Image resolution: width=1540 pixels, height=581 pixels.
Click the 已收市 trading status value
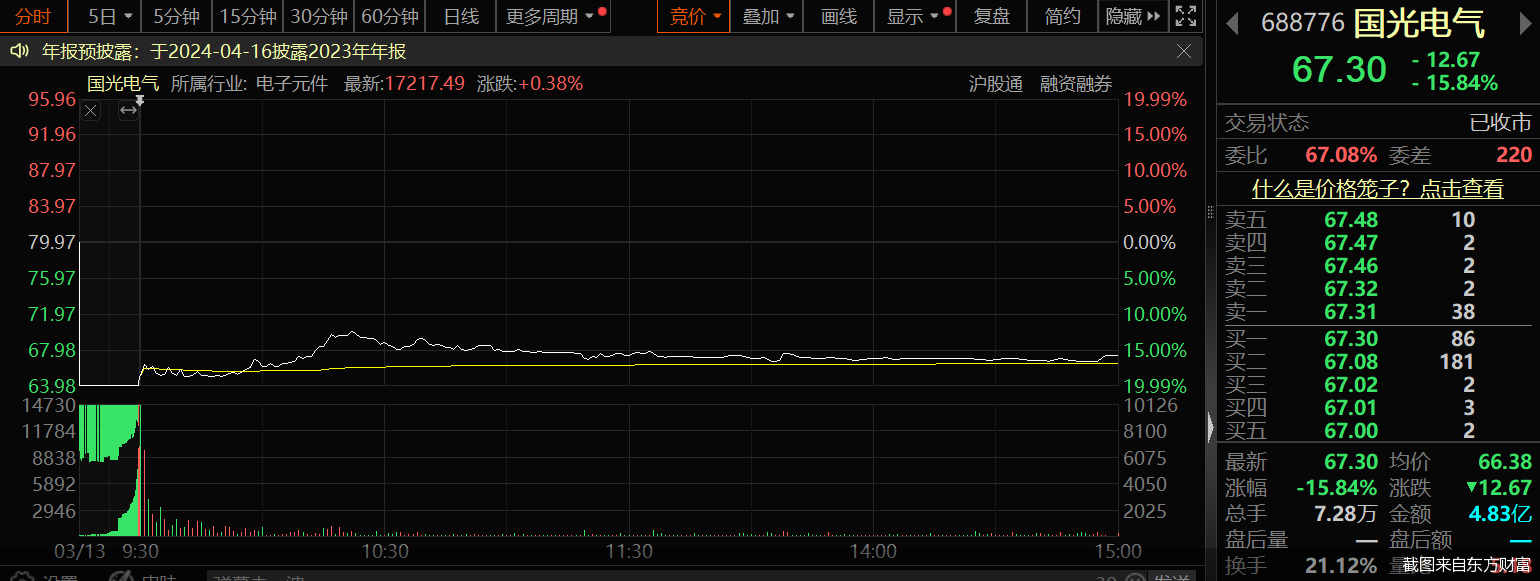pos(1500,123)
